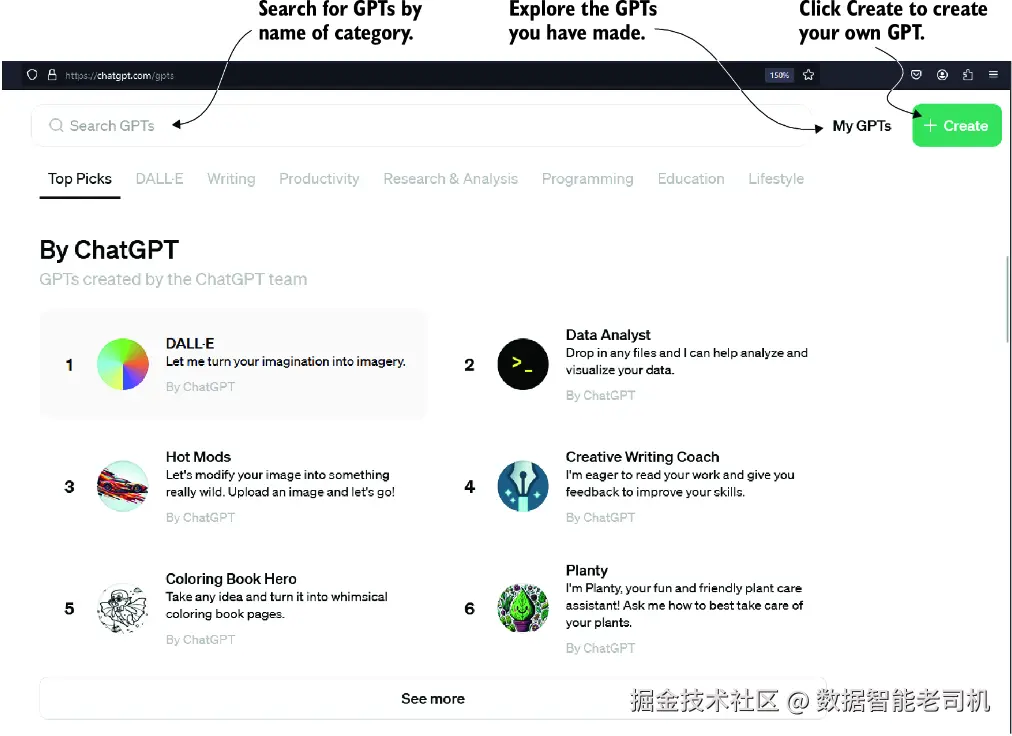The height and width of the screenshot is (736, 1012).
Task: Open the DALL·E color wheel icon
Action: 123,364
